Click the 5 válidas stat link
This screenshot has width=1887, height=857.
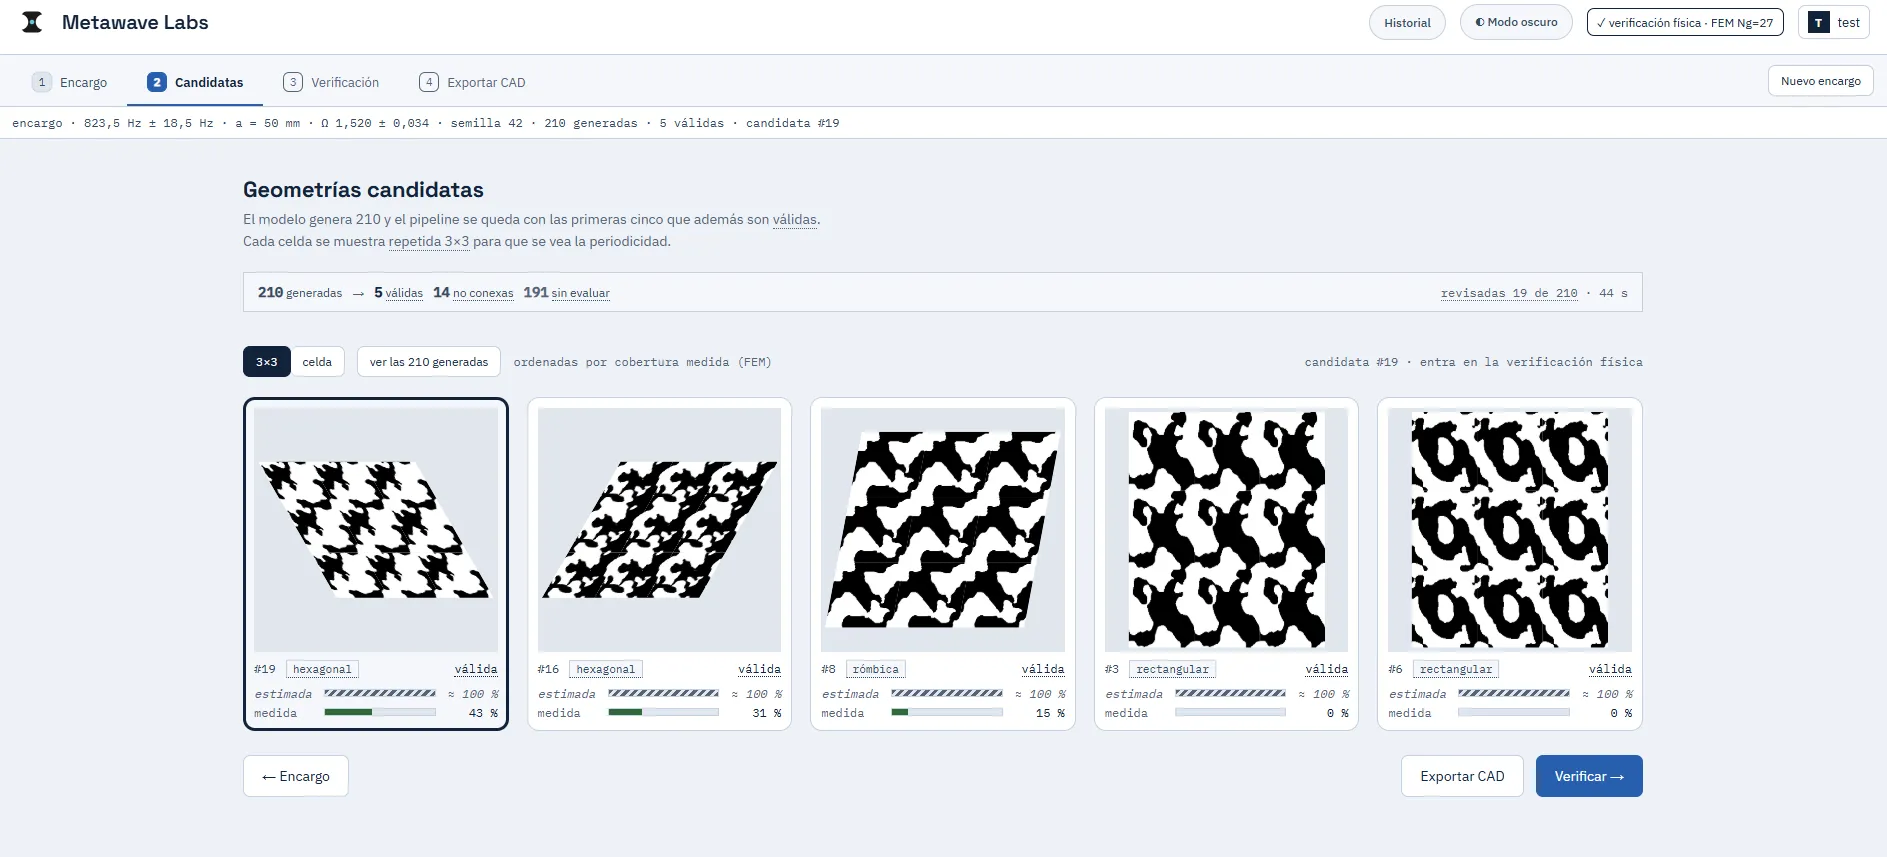pos(398,292)
